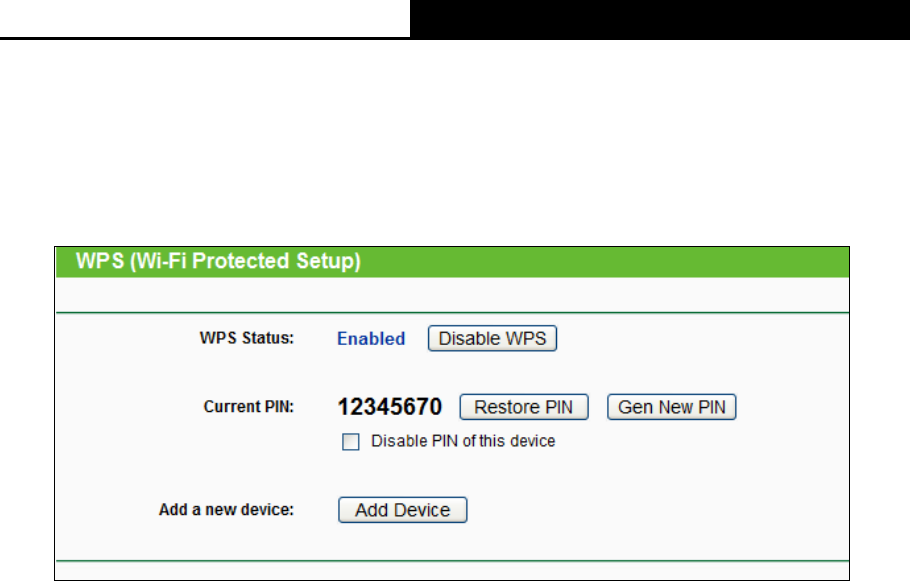This screenshot has height=581, width=910.
Task: Select the current PIN number 12345670
Action: click(x=389, y=407)
